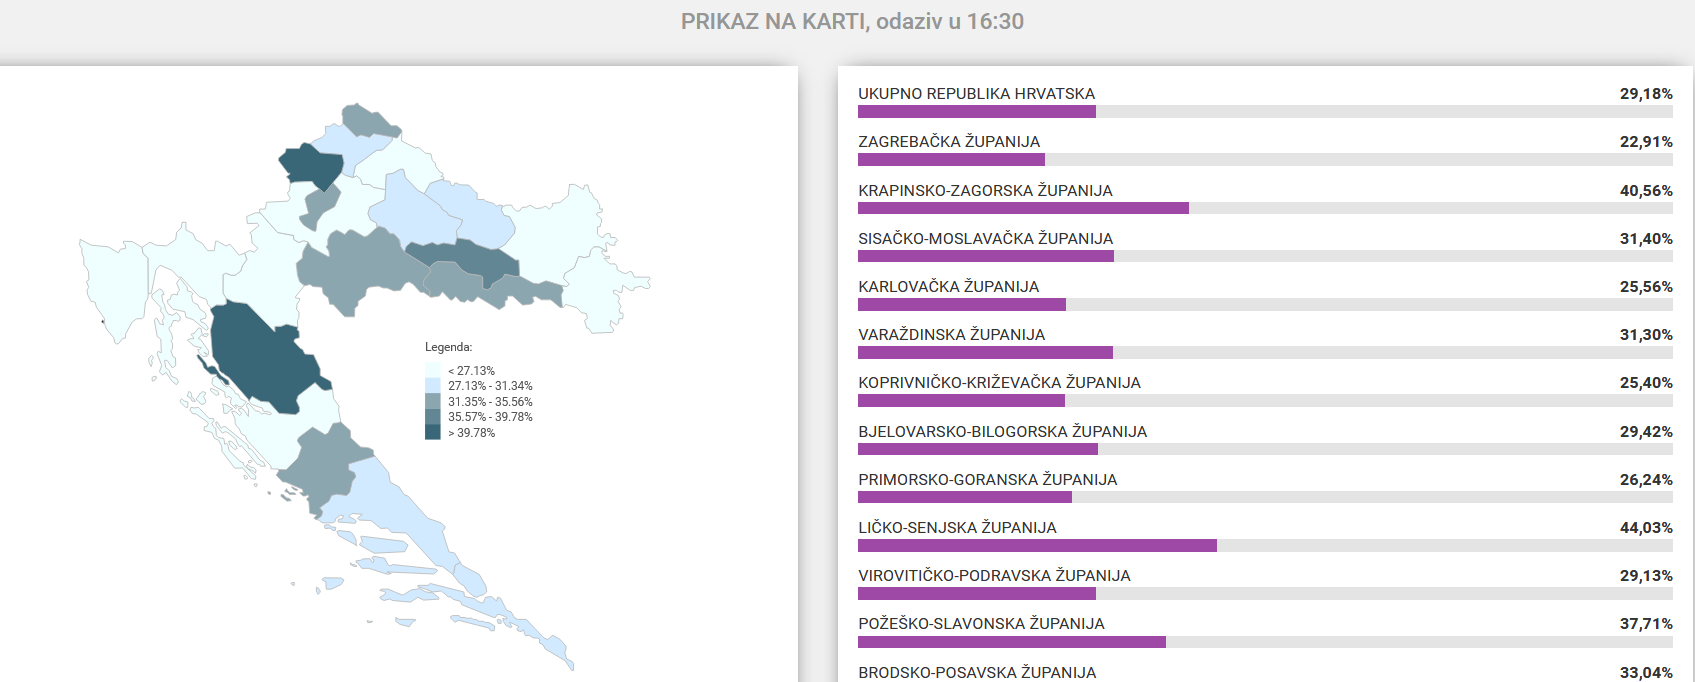The image size is (1695, 682).
Task: Click the BRODSKO-POSAVSKA ŽUPANIJA label
Action: pos(977,672)
